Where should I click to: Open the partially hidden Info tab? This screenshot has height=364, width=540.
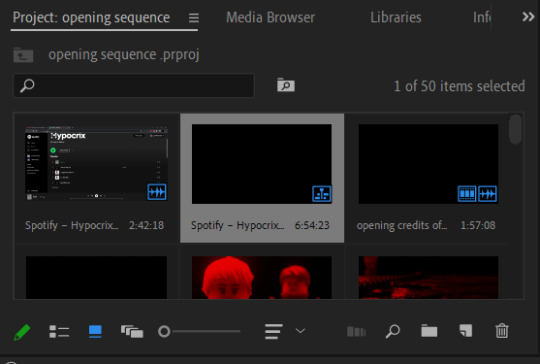(481, 17)
